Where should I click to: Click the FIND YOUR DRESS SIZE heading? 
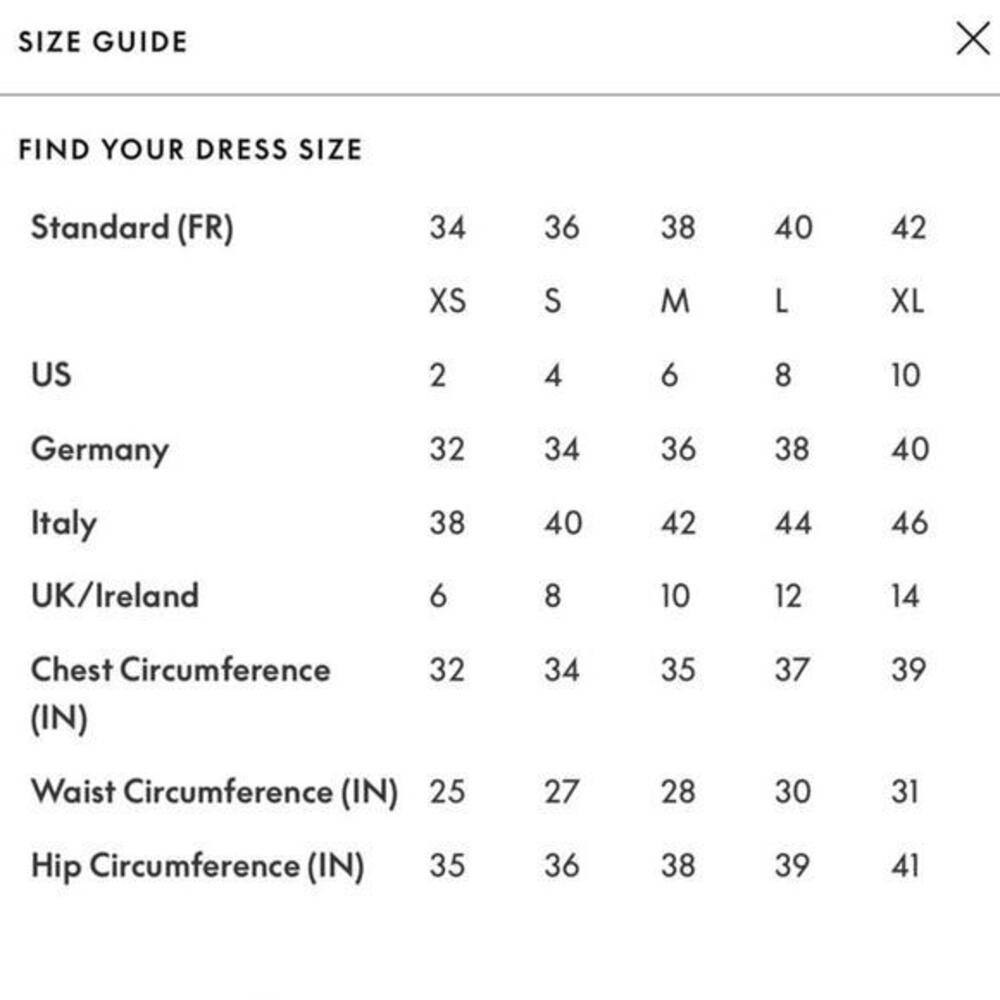pos(190,150)
